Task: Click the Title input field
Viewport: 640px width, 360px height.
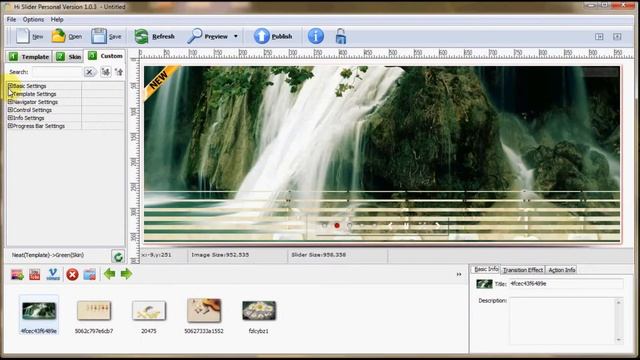Action: (566, 284)
